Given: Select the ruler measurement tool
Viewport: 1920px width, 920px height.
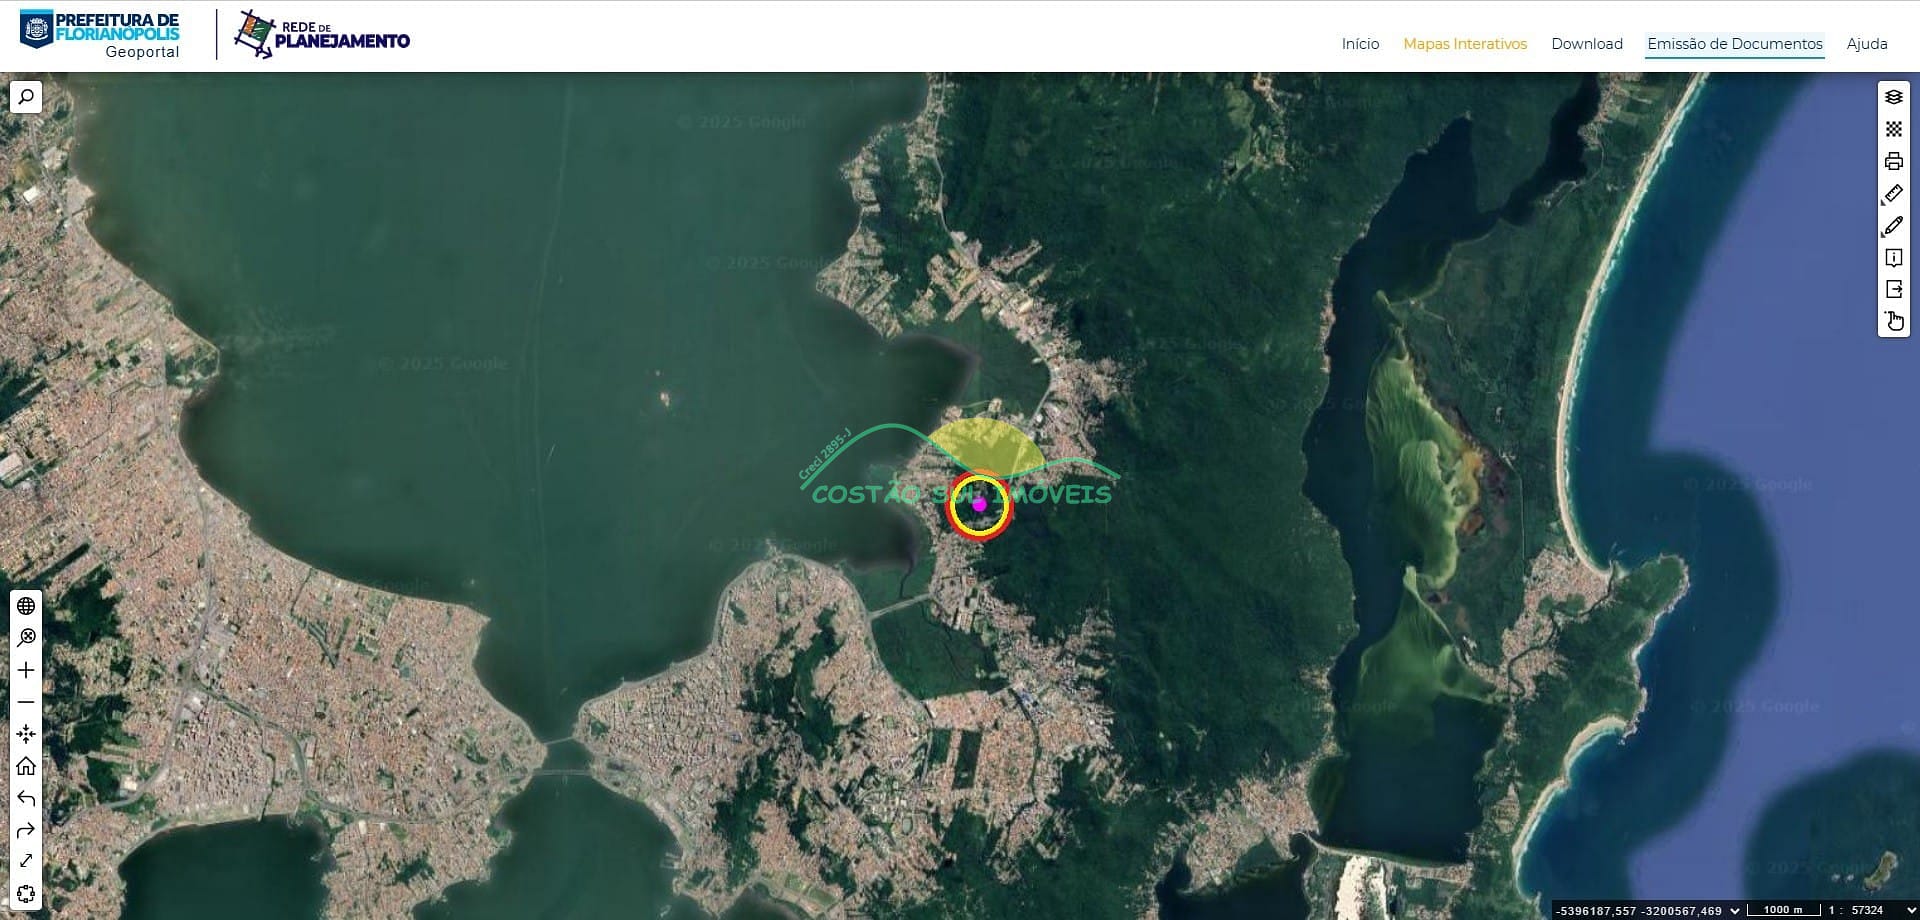Looking at the screenshot, I should point(1893,194).
